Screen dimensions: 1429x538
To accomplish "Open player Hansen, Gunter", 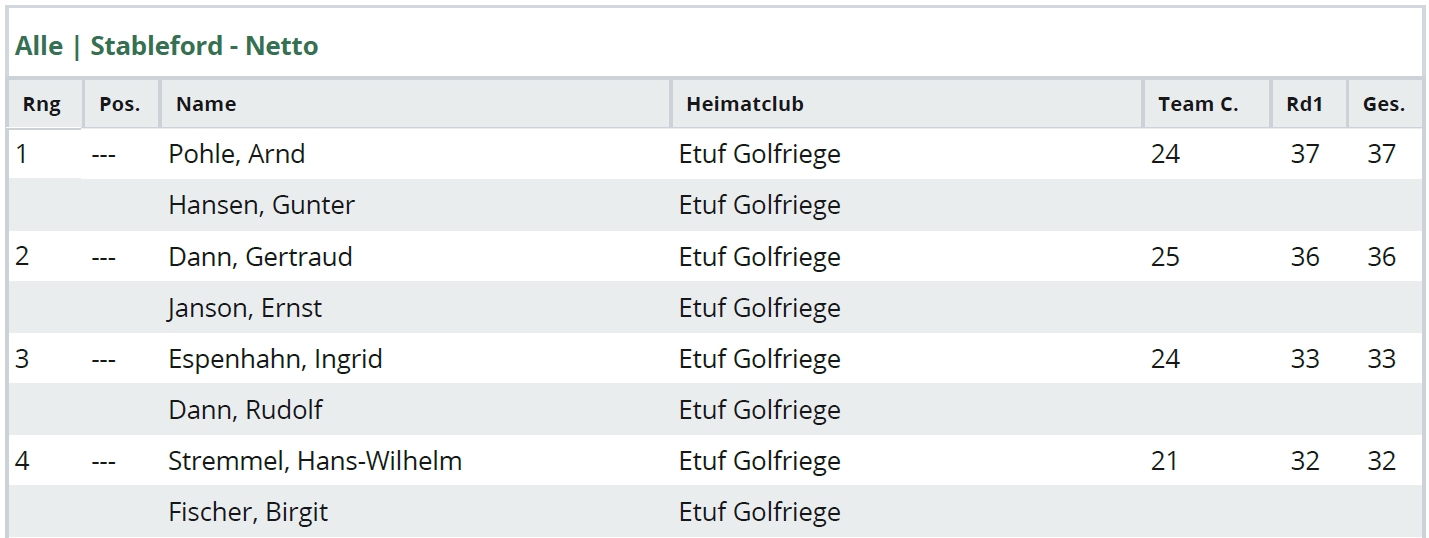I will 262,205.
